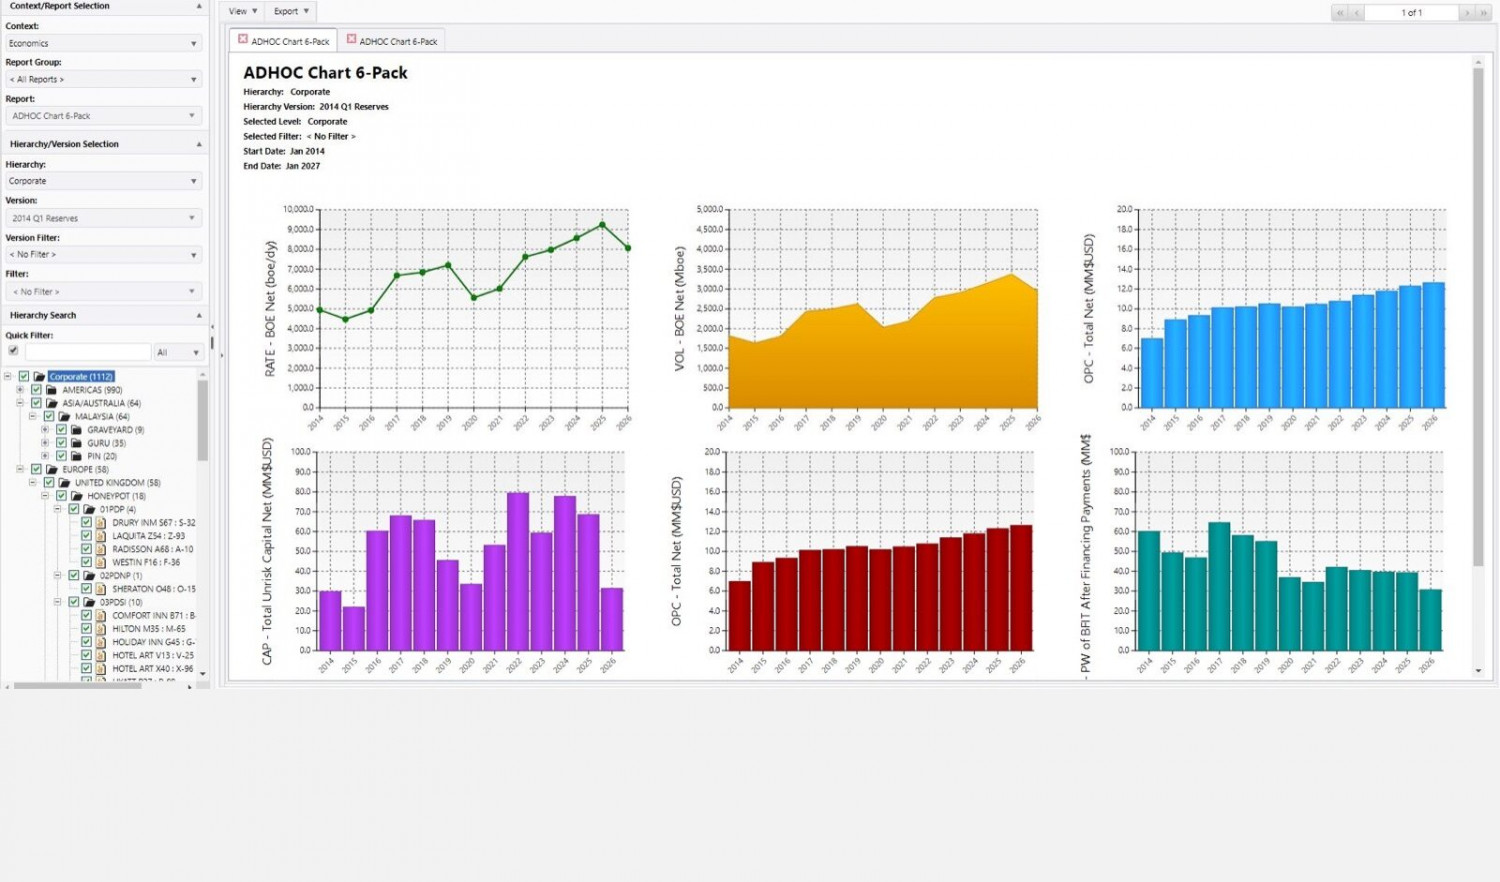Toggle the Quick Filter checkbox
The image size is (1500, 882).
click(13, 351)
